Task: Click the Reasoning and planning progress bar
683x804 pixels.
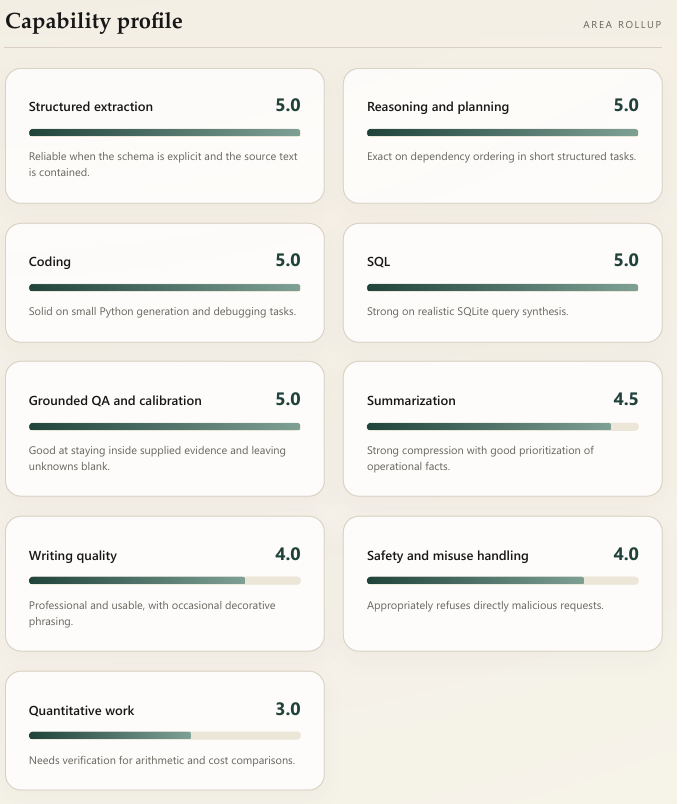Action: tap(502, 132)
